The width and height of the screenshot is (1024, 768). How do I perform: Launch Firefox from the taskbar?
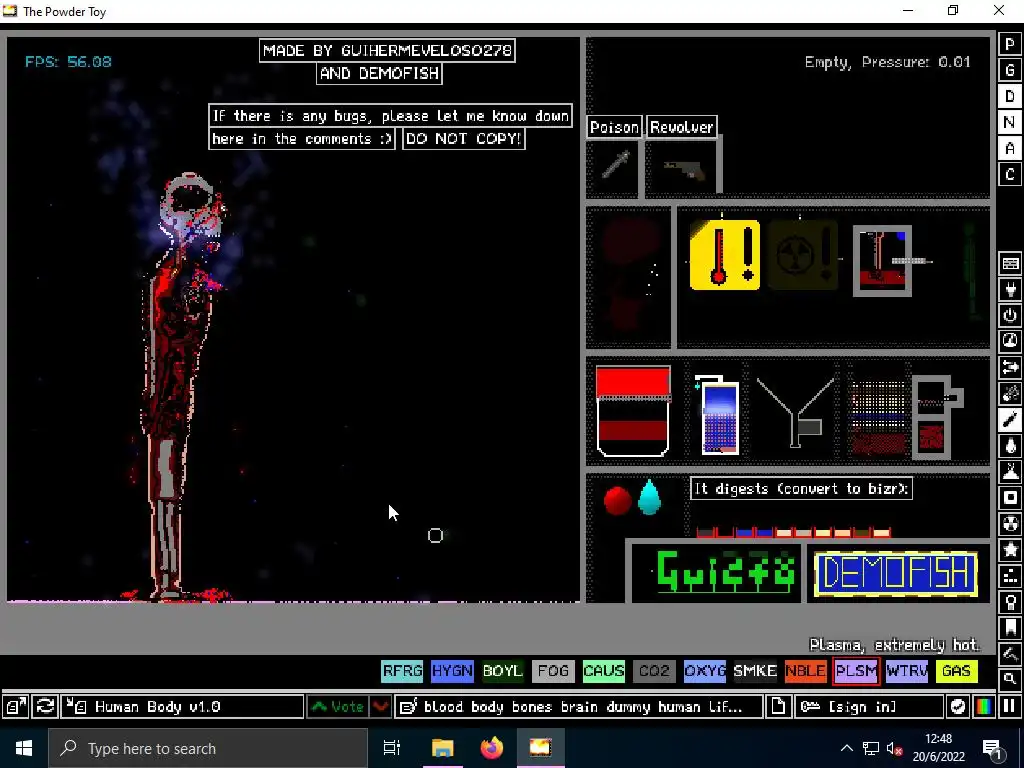[x=492, y=748]
